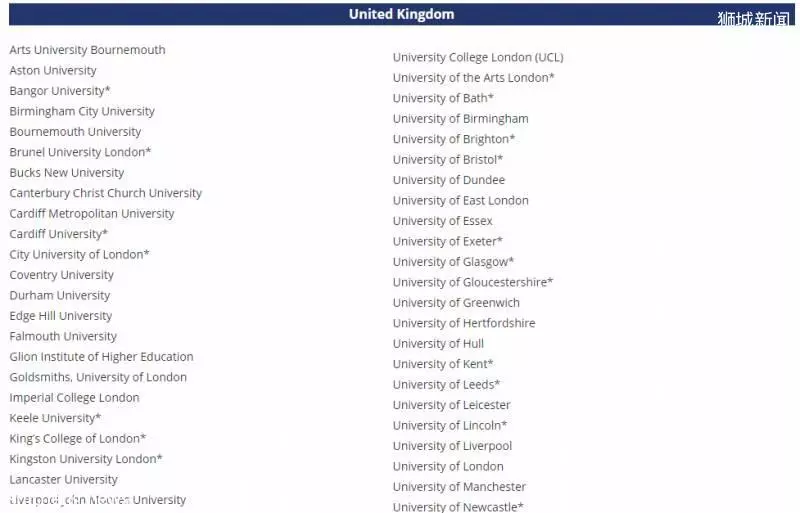Select King's College of London
800x513 pixels.
pyautogui.click(x=78, y=438)
